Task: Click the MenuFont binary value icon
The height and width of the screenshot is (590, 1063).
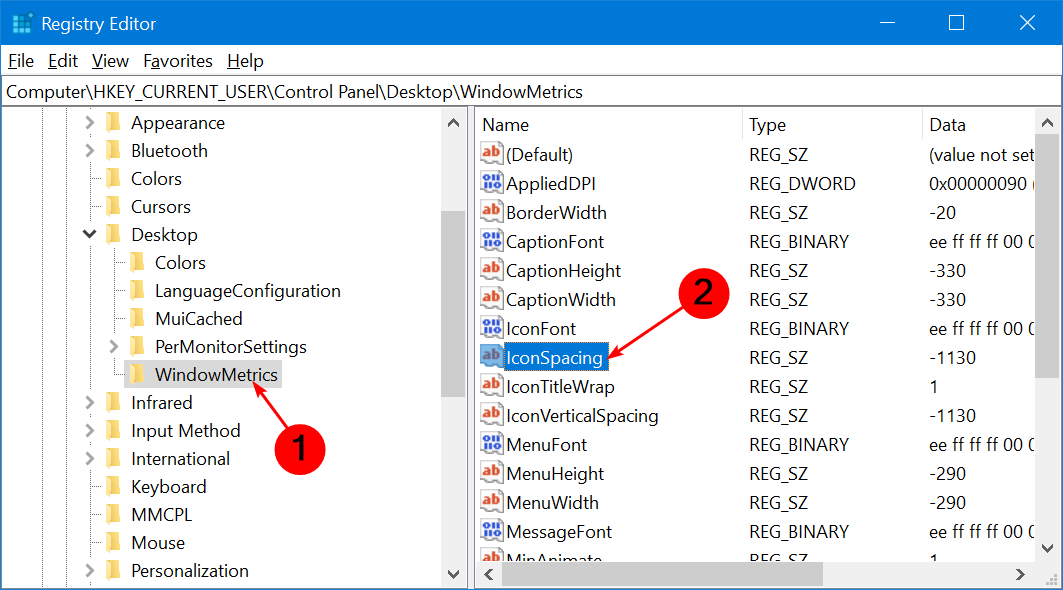Action: pyautogui.click(x=492, y=444)
